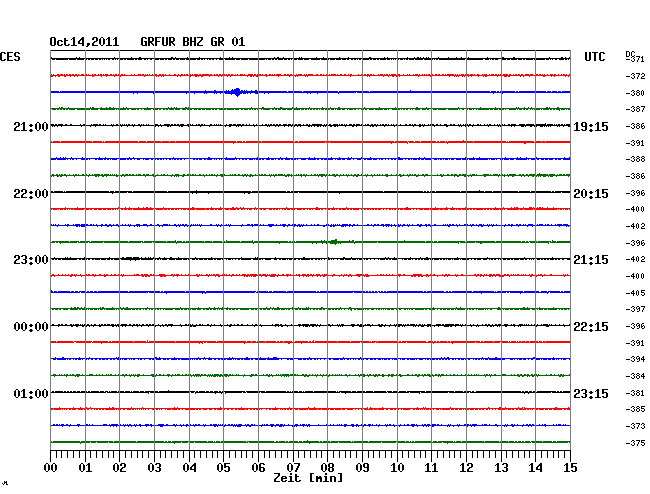Image resolution: width=650 pixels, height=494 pixels.
Task: Click the 07 minute axis tick label
Action: coord(293,467)
